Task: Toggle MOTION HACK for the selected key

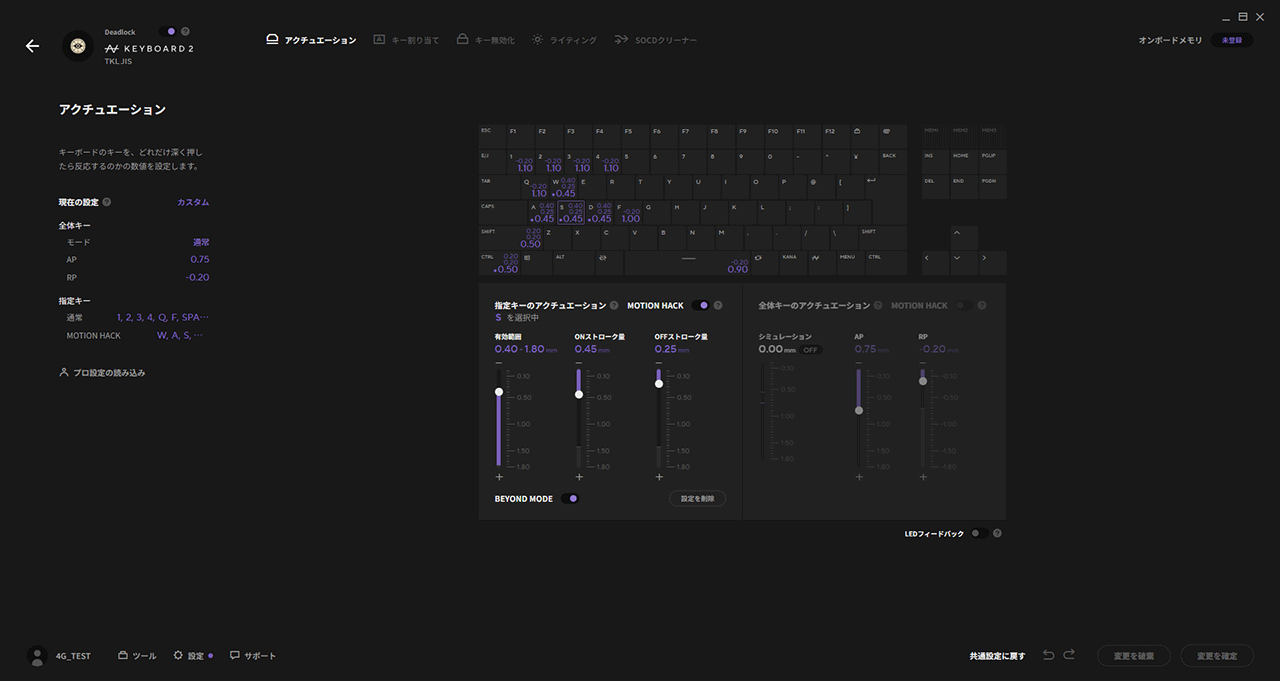Action: (x=700, y=305)
